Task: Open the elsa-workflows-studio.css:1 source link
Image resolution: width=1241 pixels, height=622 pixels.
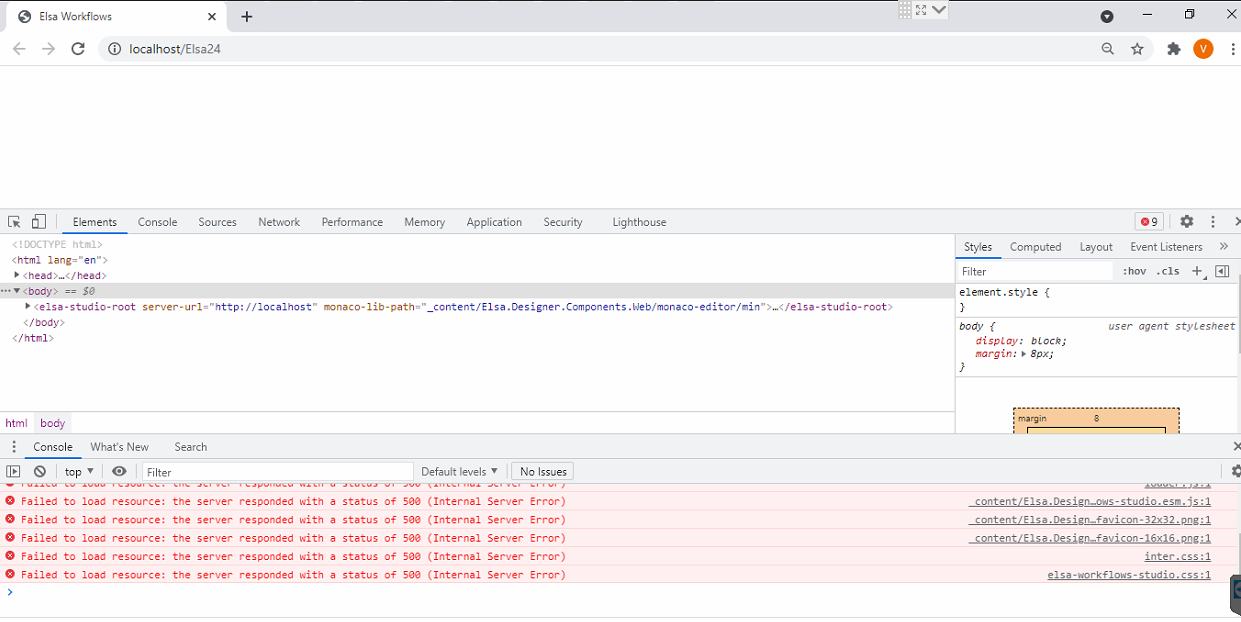Action: 1129,575
